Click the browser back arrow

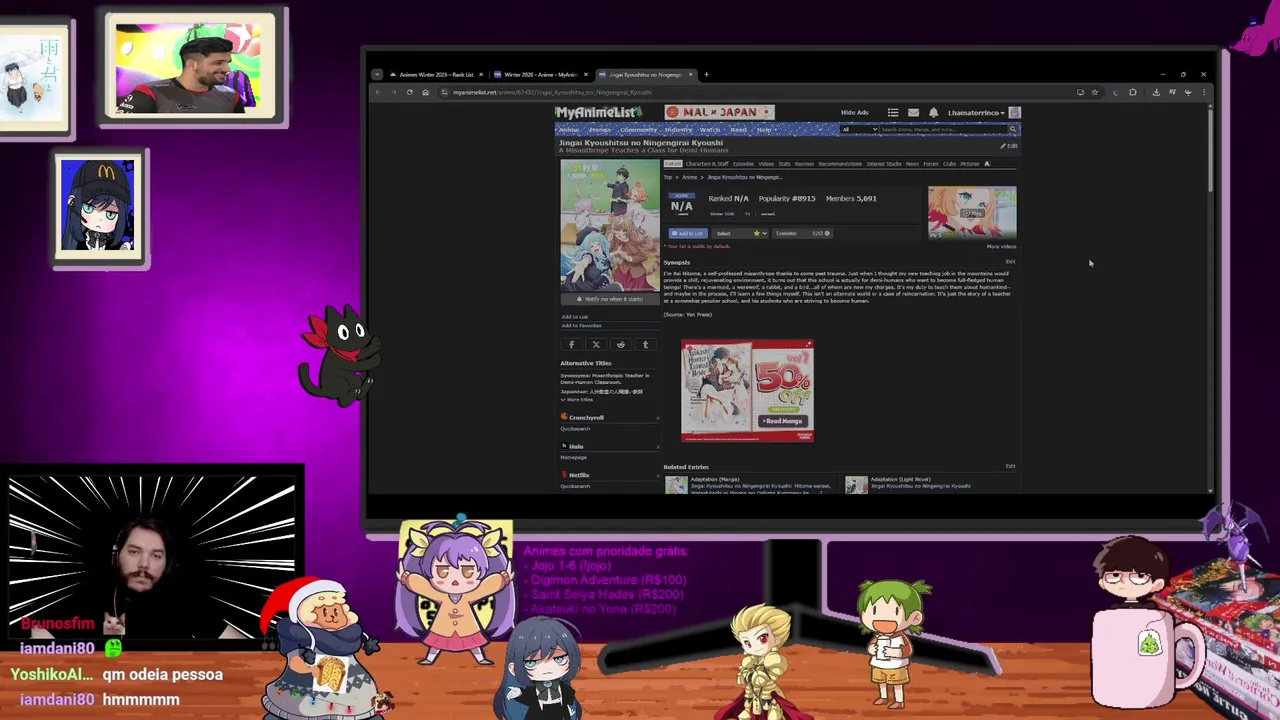click(x=378, y=92)
